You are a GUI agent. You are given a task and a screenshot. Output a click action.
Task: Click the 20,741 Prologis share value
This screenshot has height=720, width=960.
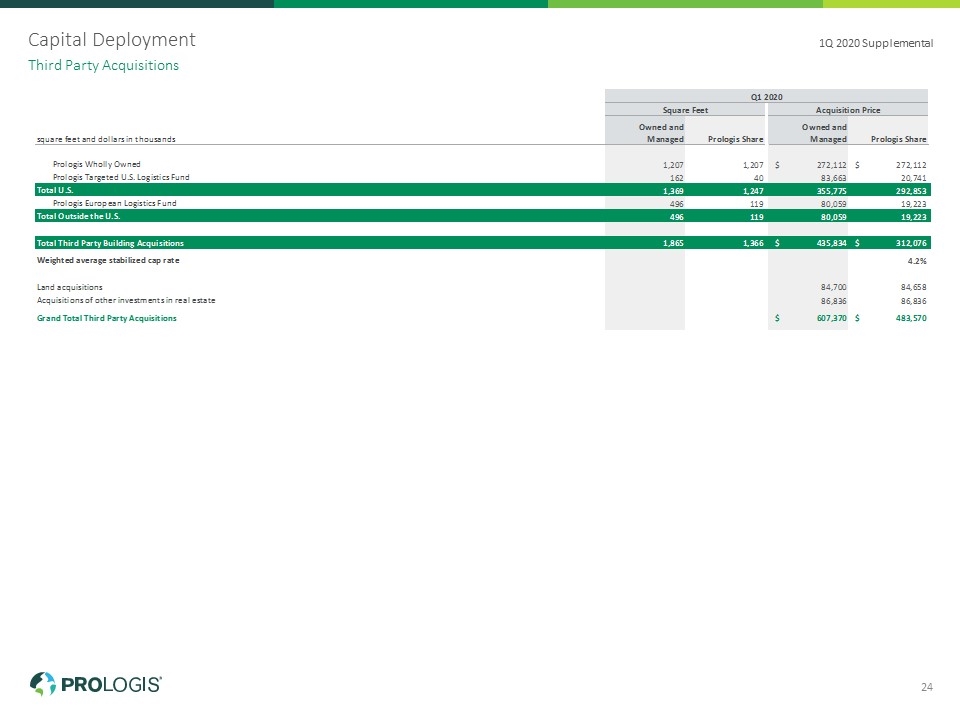pyautogui.click(x=913, y=178)
